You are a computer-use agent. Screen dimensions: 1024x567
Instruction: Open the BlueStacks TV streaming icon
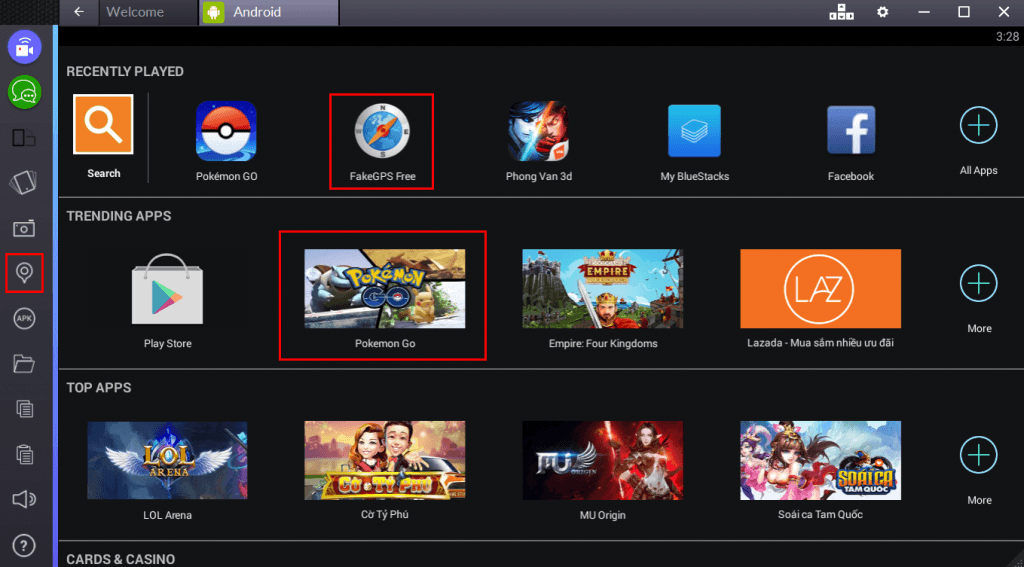25,47
